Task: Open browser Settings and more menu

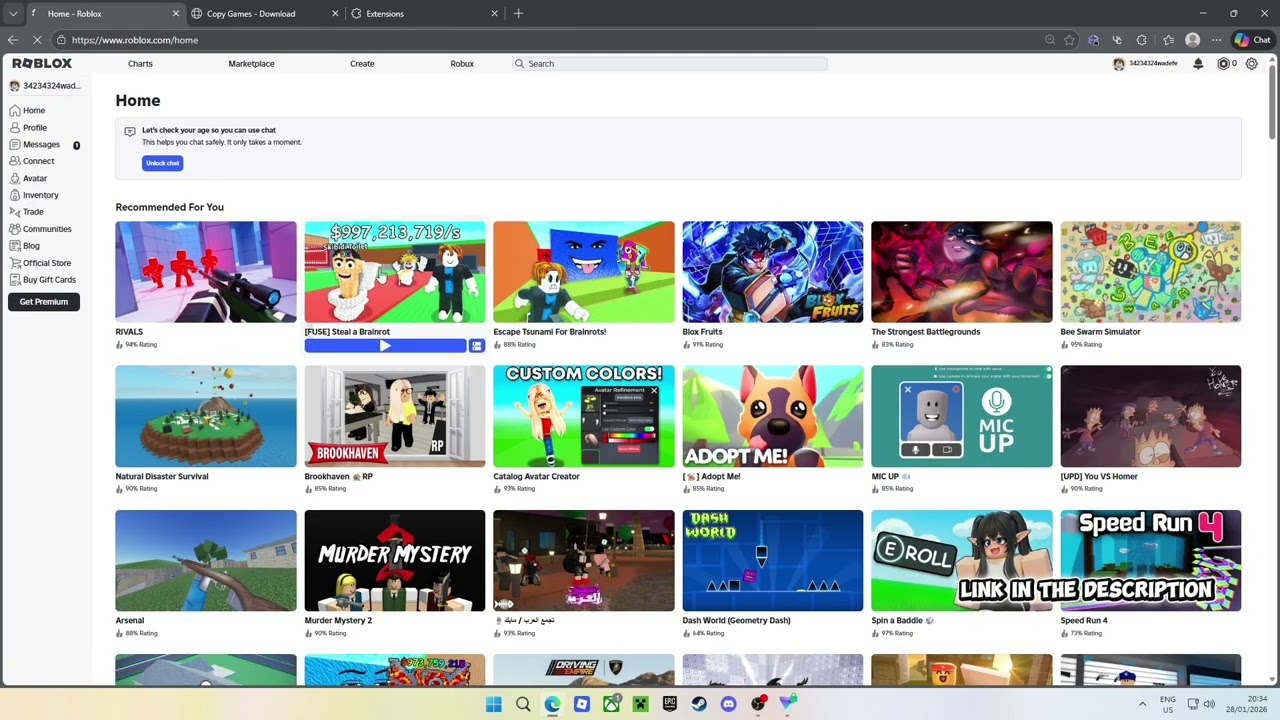Action: click(1216, 40)
